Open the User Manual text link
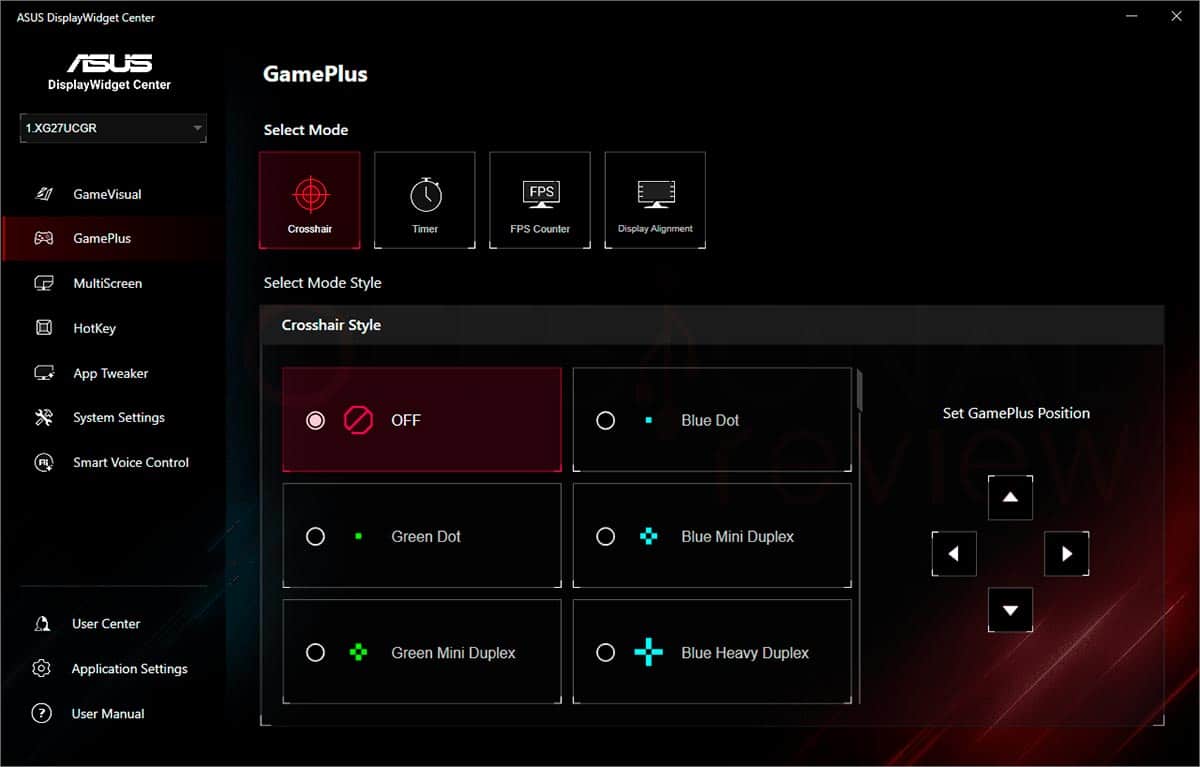 [108, 714]
